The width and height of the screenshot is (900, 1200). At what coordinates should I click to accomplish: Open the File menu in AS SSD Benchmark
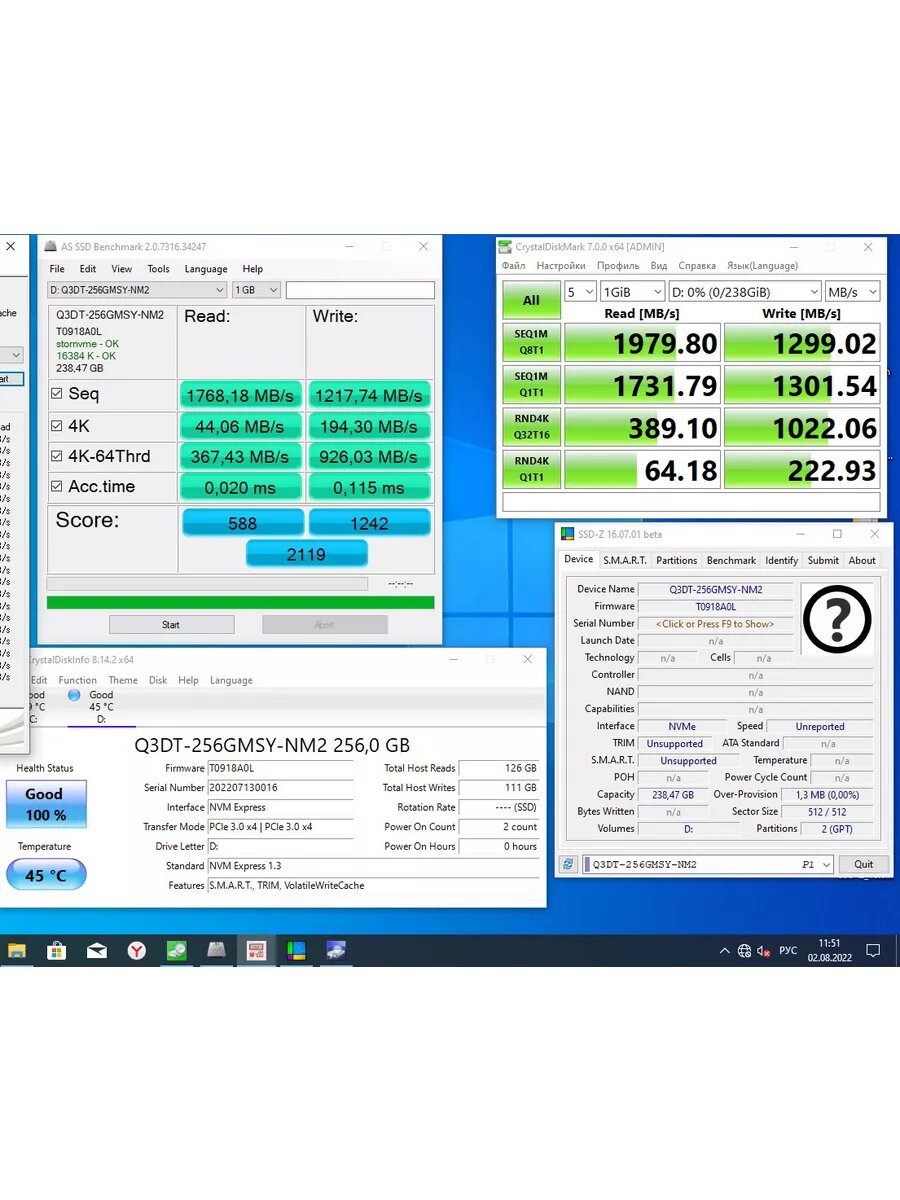(57, 269)
